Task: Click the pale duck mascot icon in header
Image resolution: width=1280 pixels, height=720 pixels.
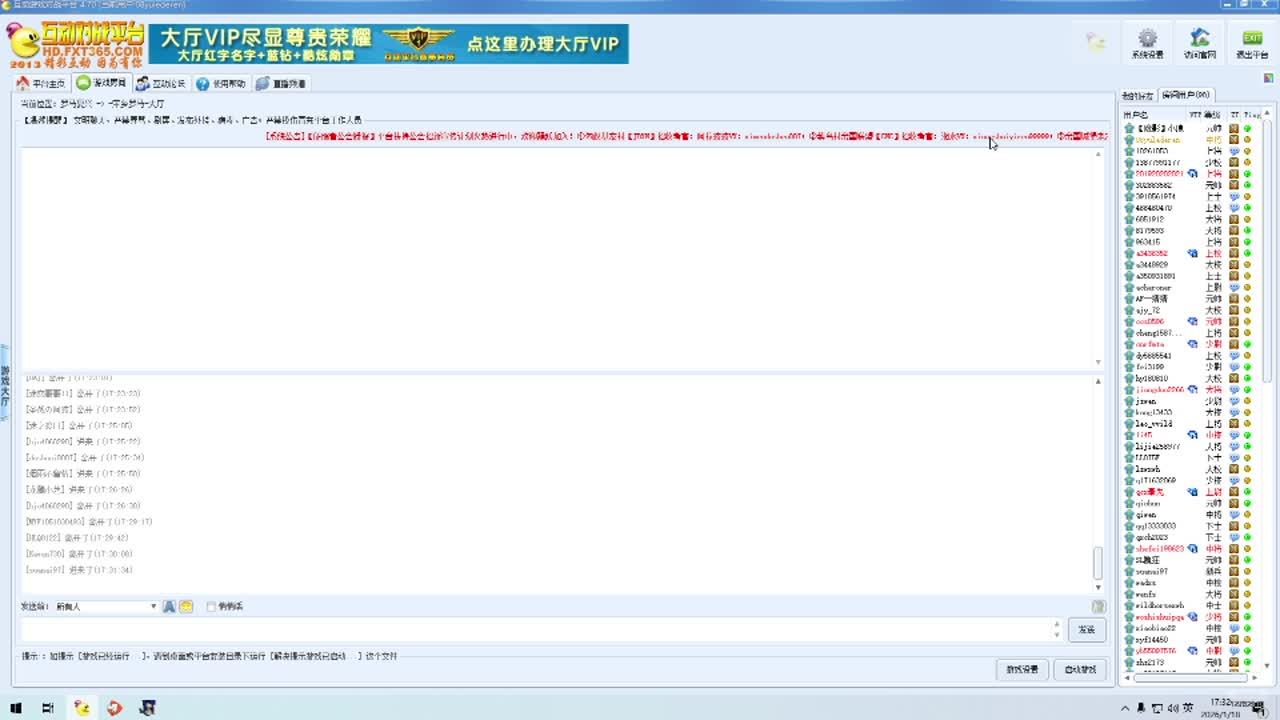Action: (1096, 42)
